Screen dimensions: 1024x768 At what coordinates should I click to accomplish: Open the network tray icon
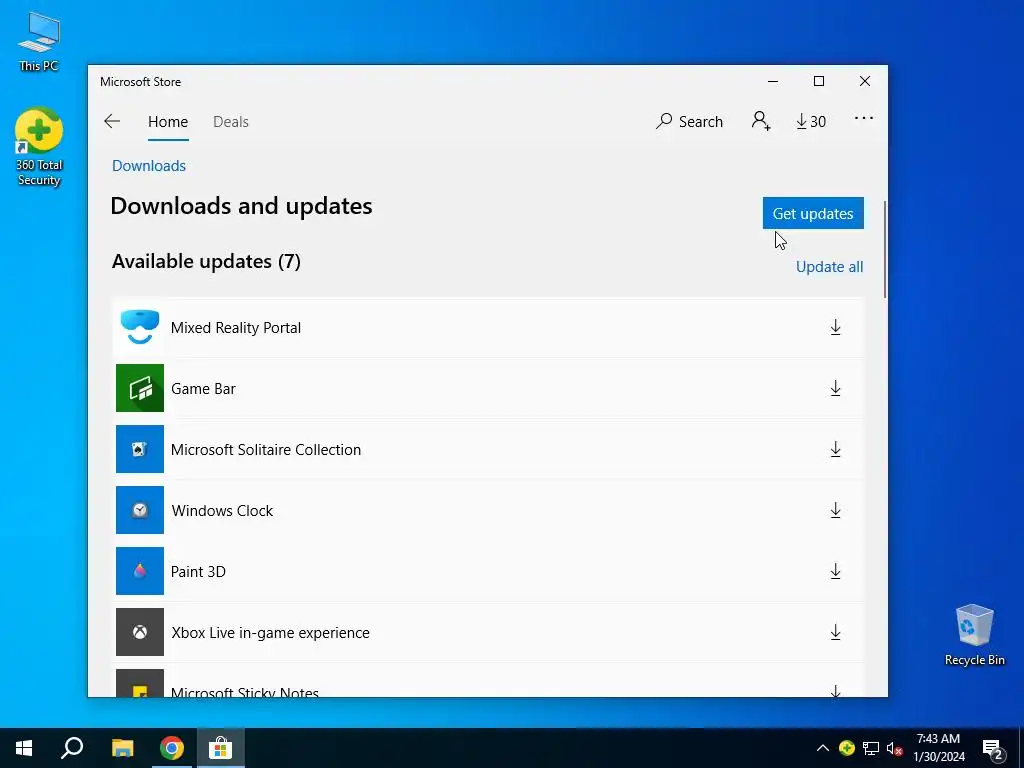[x=871, y=748]
